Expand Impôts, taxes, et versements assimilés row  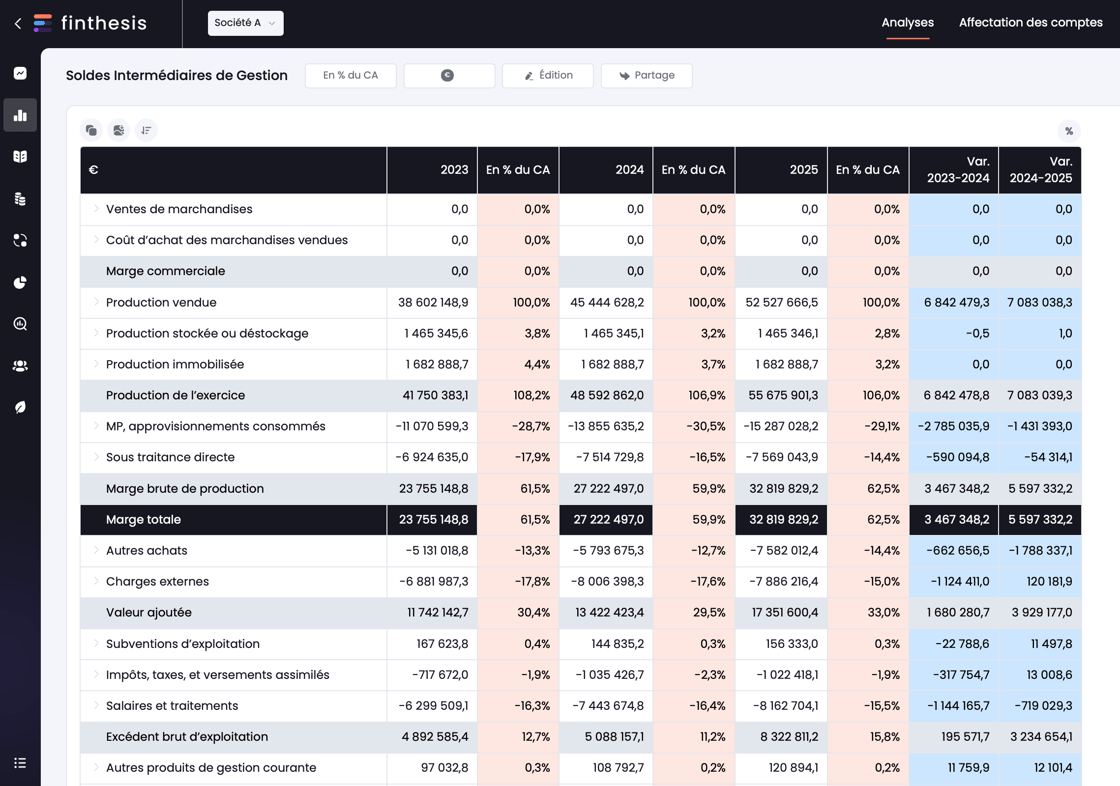pos(96,674)
